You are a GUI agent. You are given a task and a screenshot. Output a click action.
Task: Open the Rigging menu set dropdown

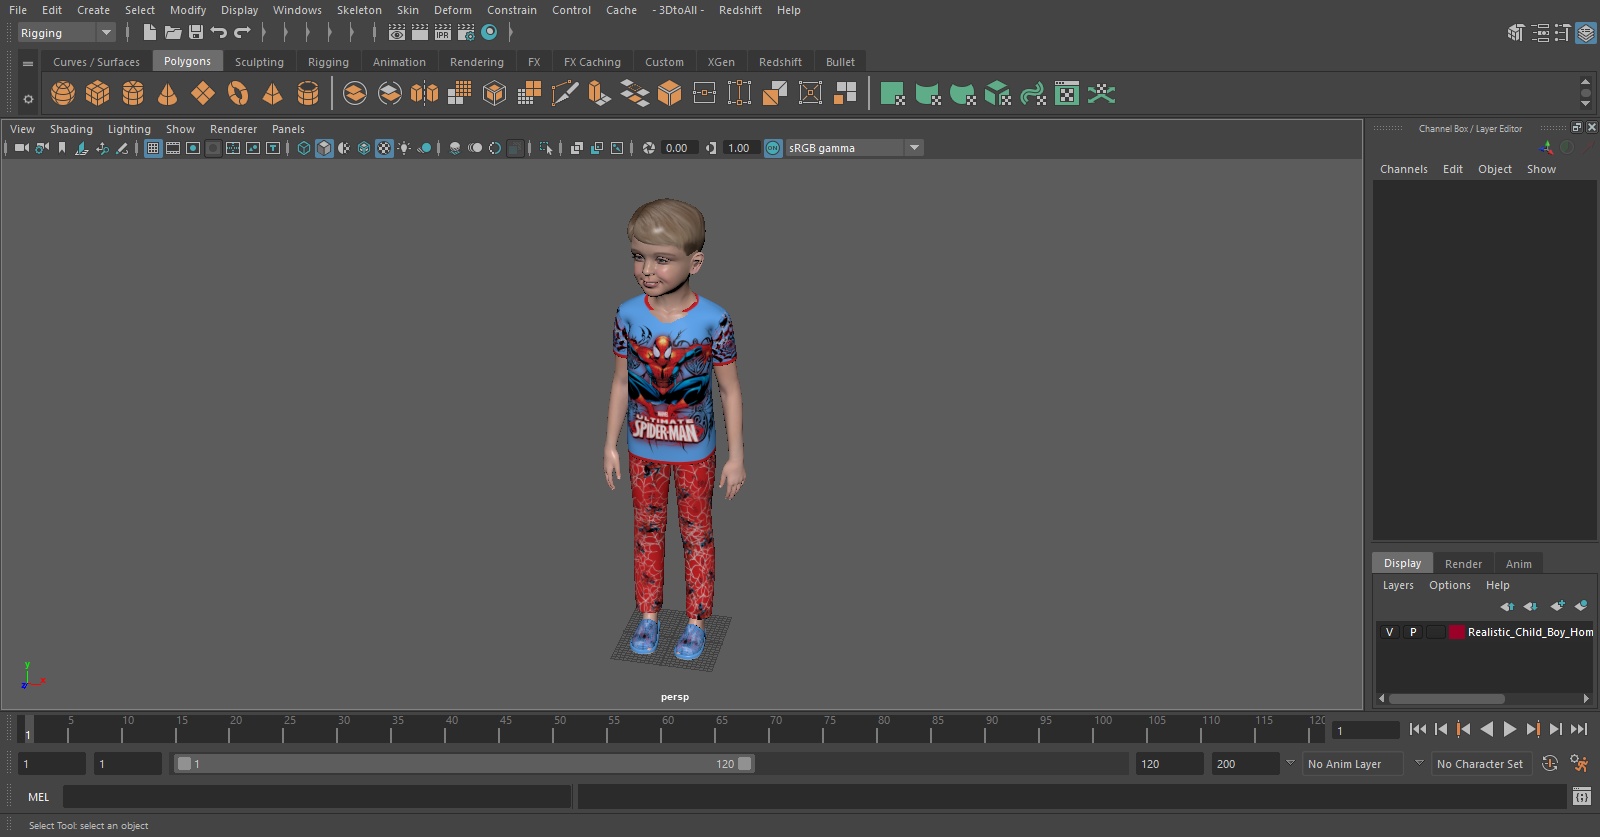66,33
